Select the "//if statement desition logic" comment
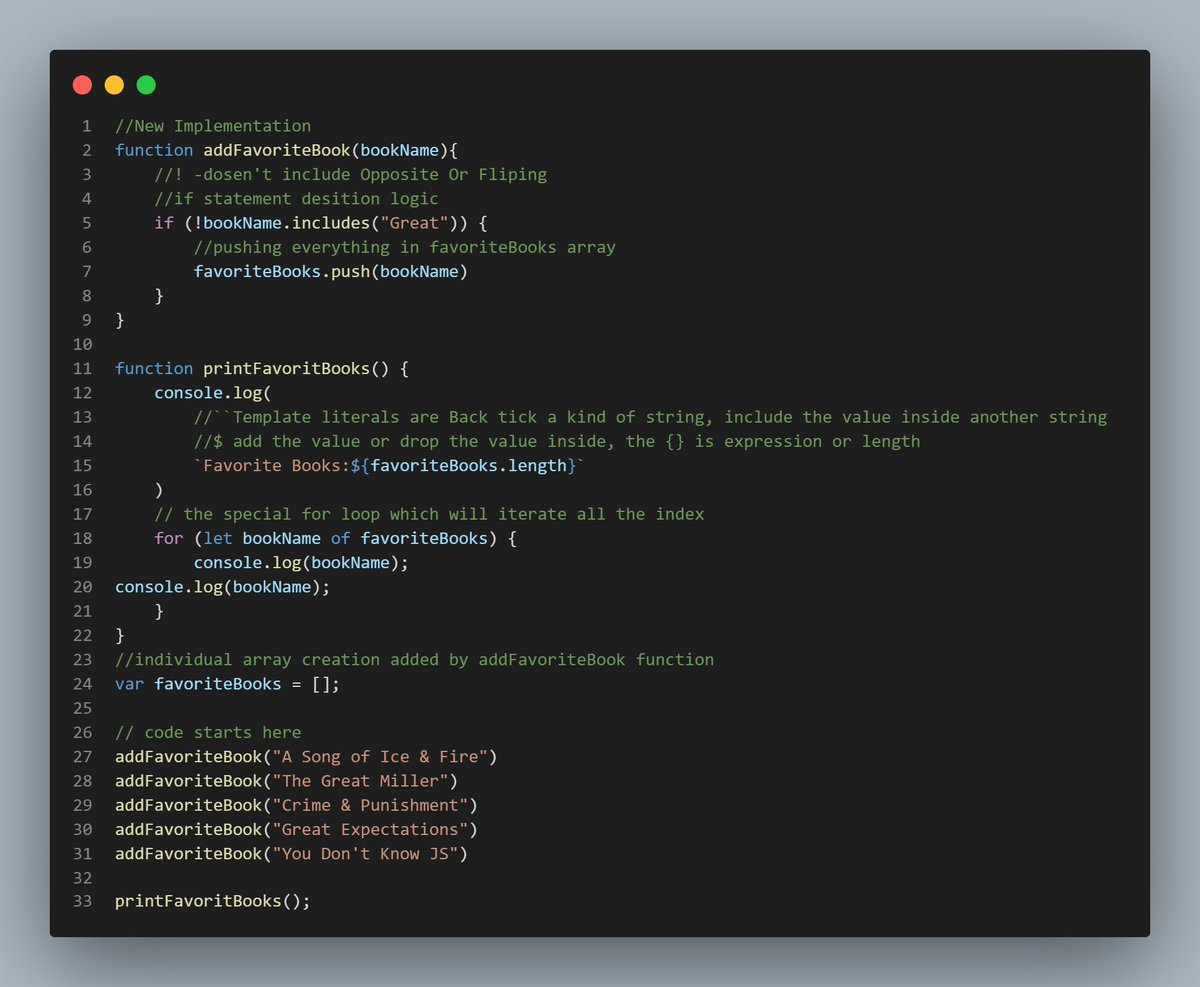The height and width of the screenshot is (987, 1200). pyautogui.click(x=296, y=198)
